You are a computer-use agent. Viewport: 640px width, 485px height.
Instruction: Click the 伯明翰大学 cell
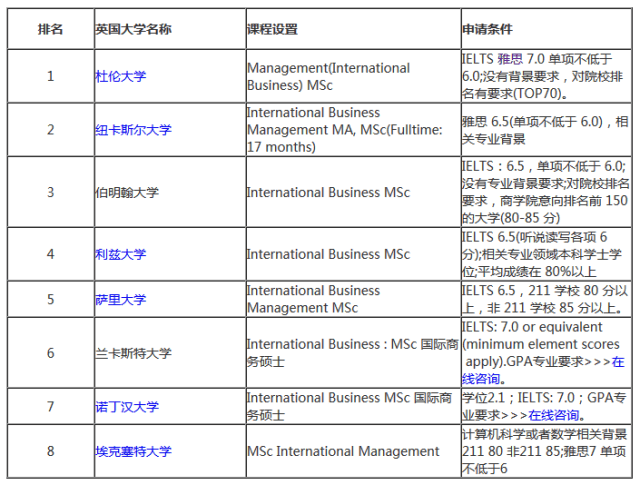(x=170, y=192)
